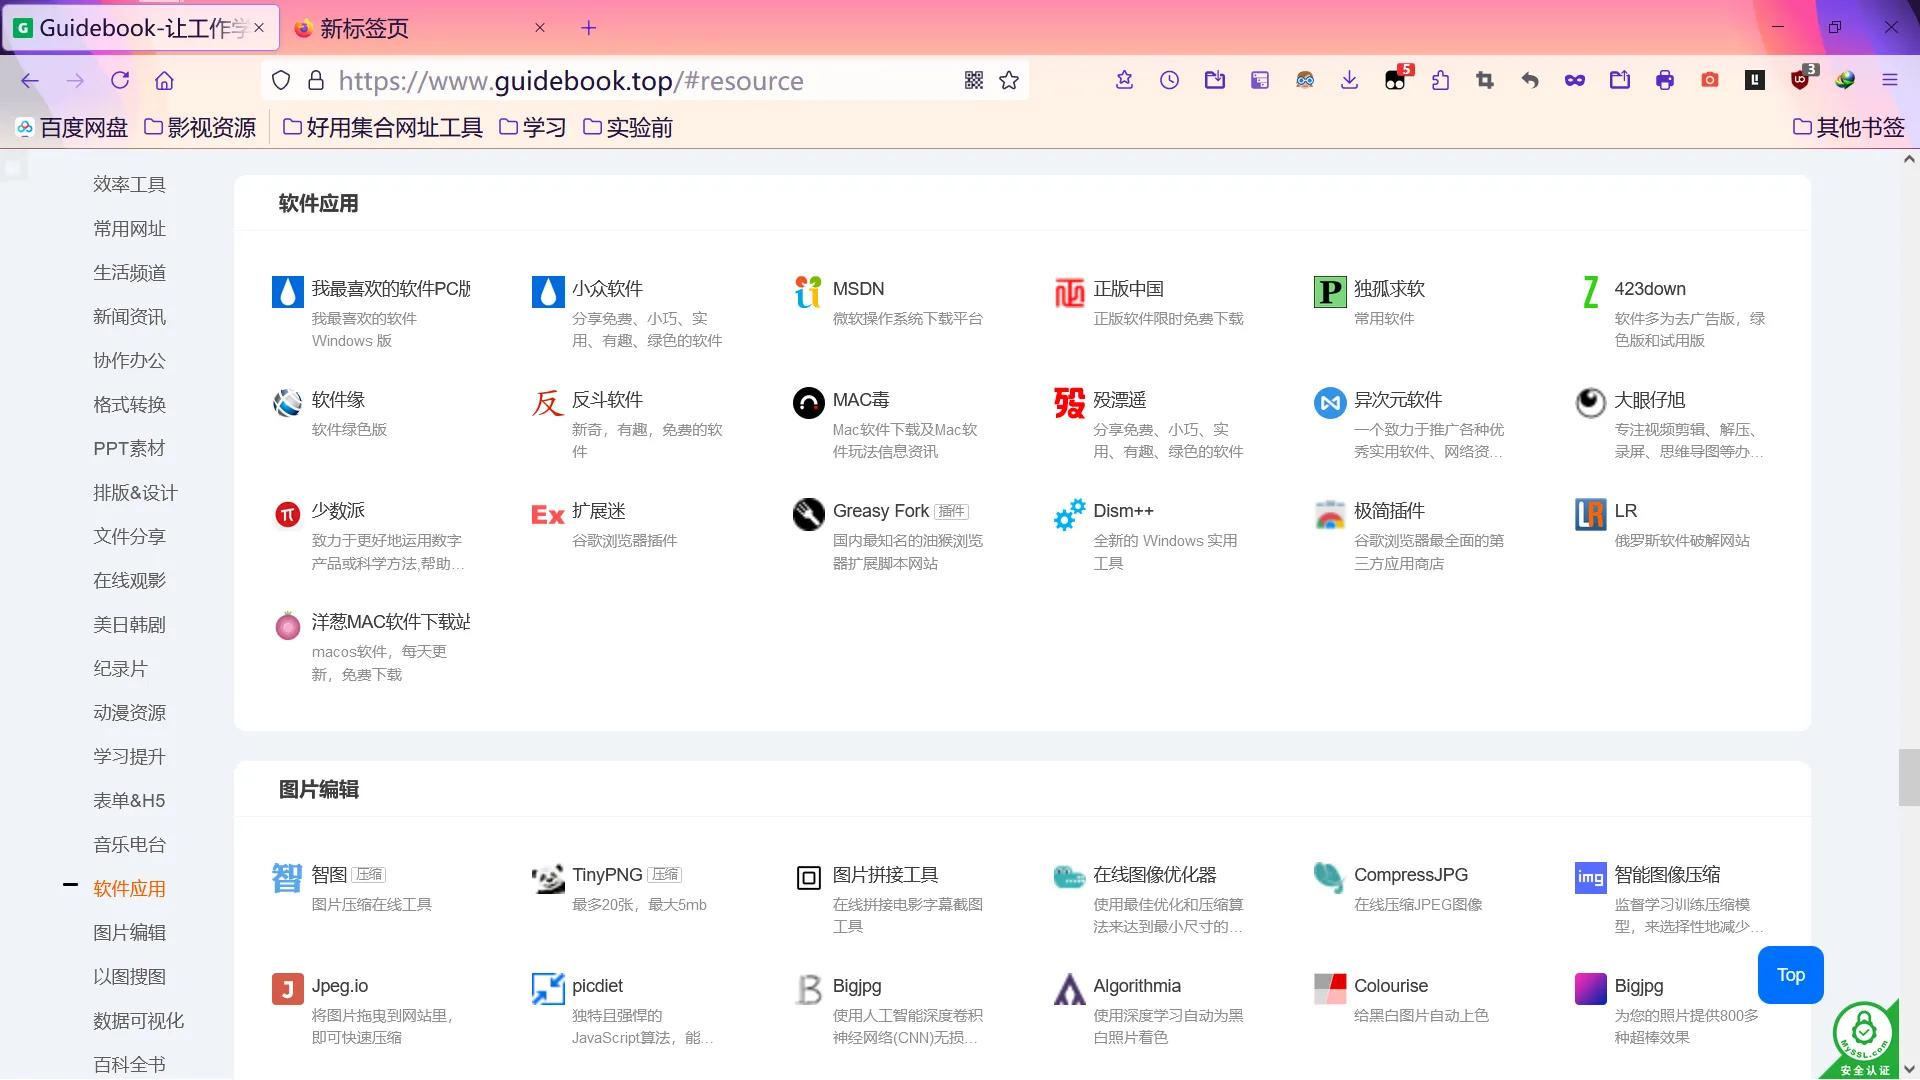Expand the 其他书签 bookmarks folder
The height and width of the screenshot is (1080, 1920).
(1848, 127)
